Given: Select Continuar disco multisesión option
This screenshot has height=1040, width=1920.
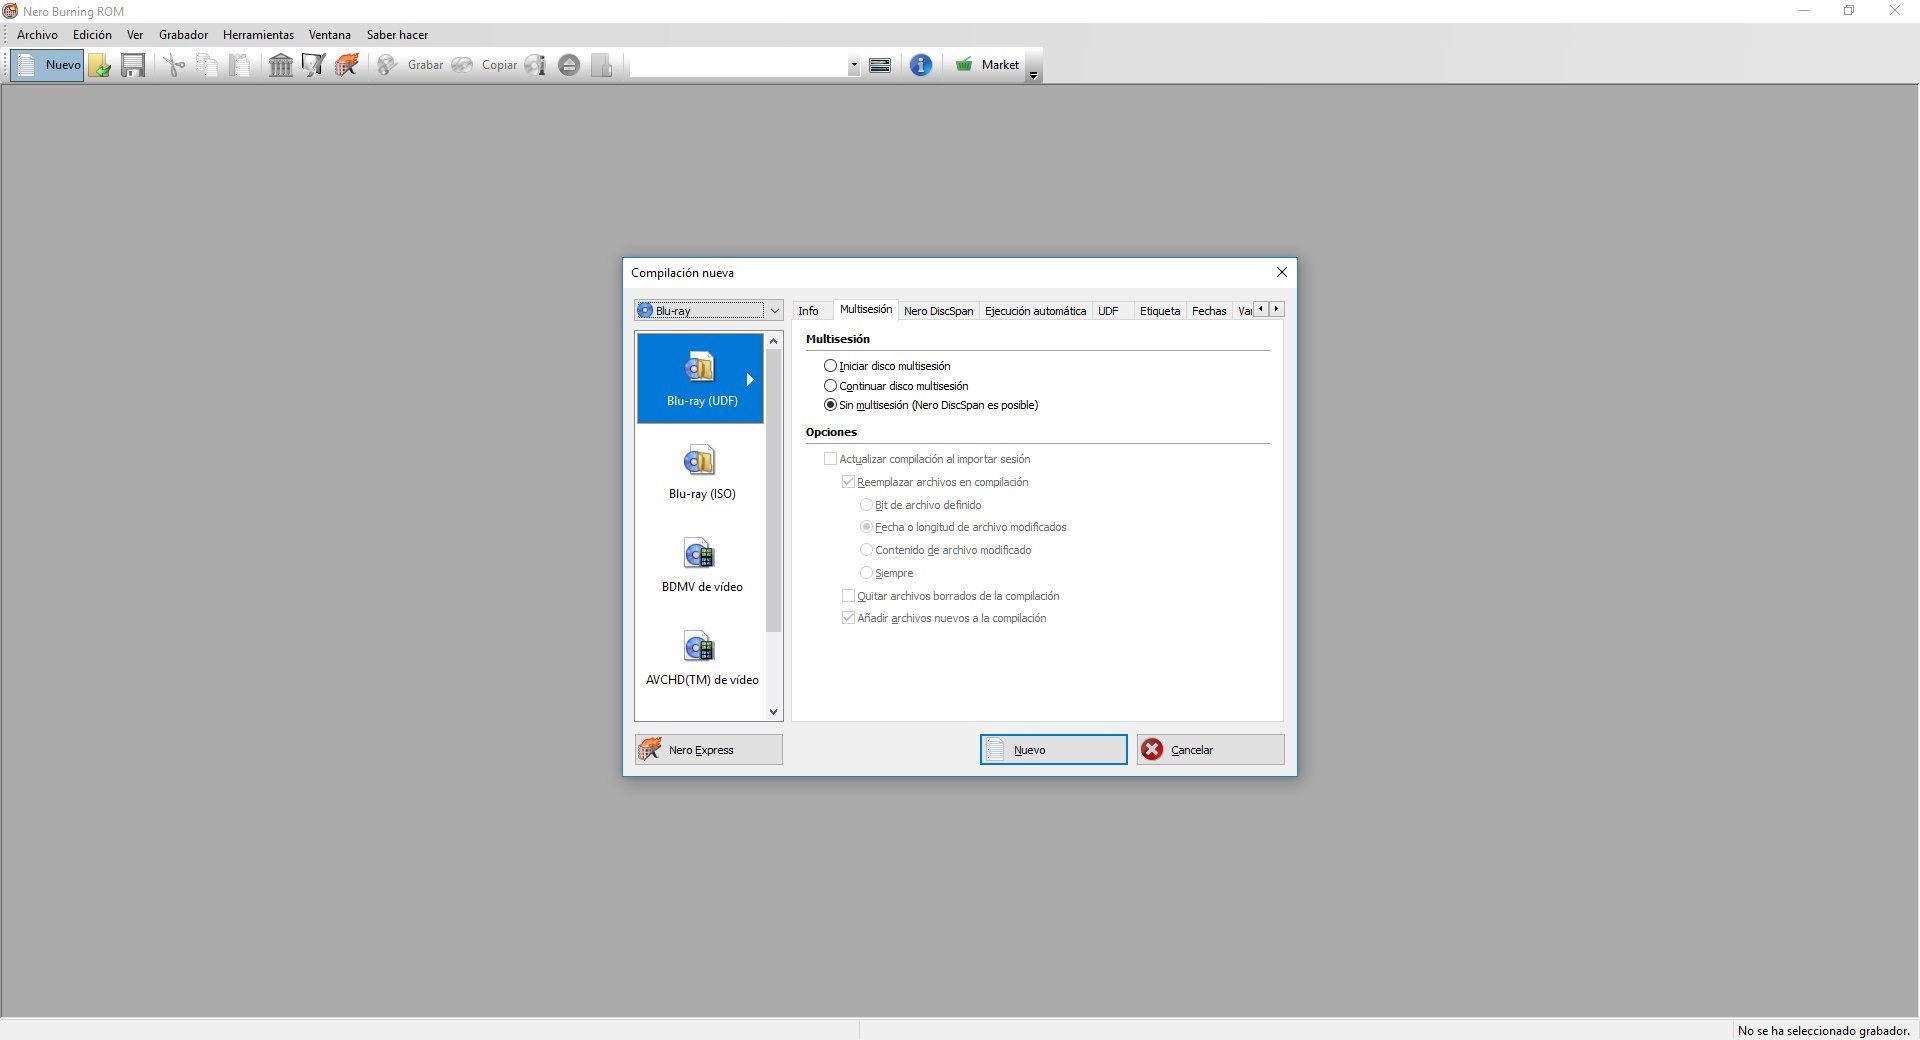Looking at the screenshot, I should 896,386.
